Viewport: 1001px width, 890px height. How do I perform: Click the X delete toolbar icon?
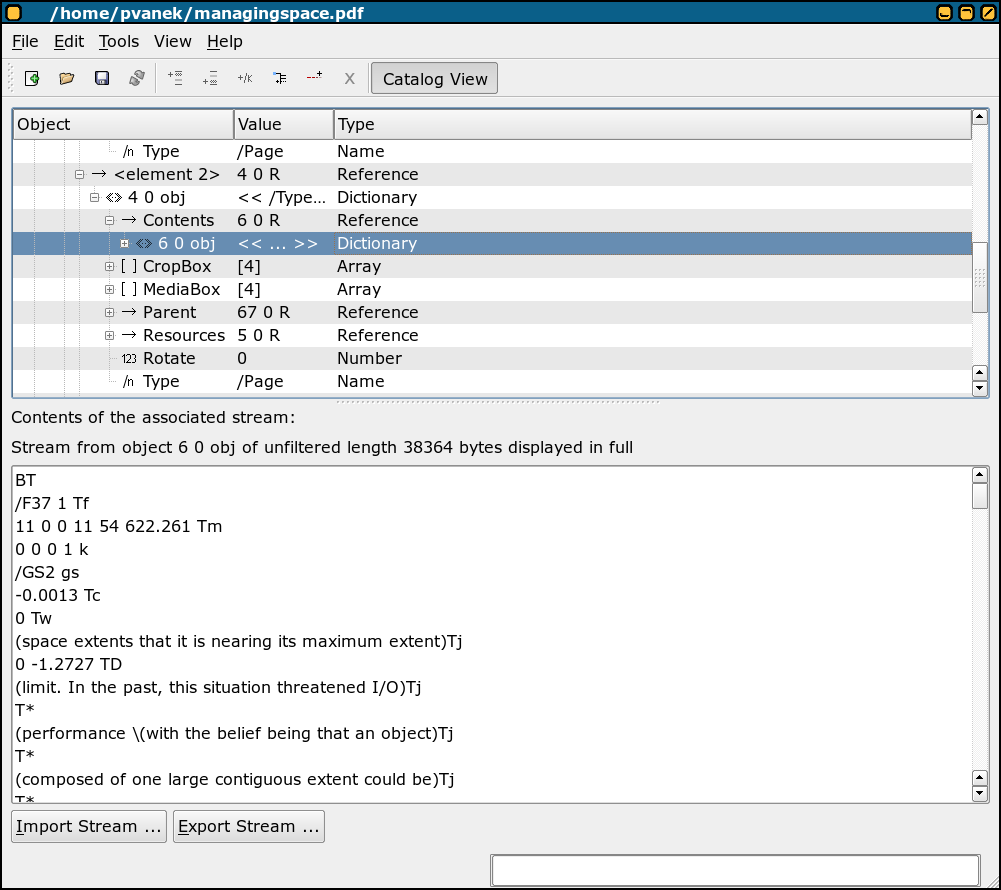pyautogui.click(x=349, y=79)
